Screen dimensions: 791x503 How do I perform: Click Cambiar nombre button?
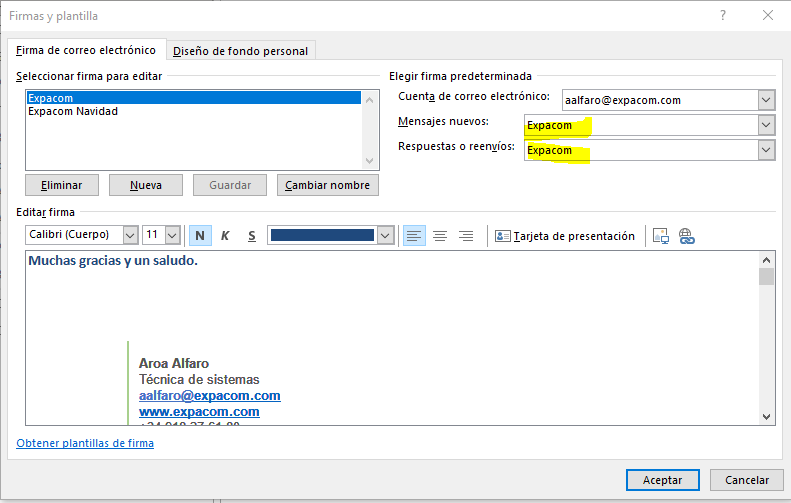coord(327,185)
